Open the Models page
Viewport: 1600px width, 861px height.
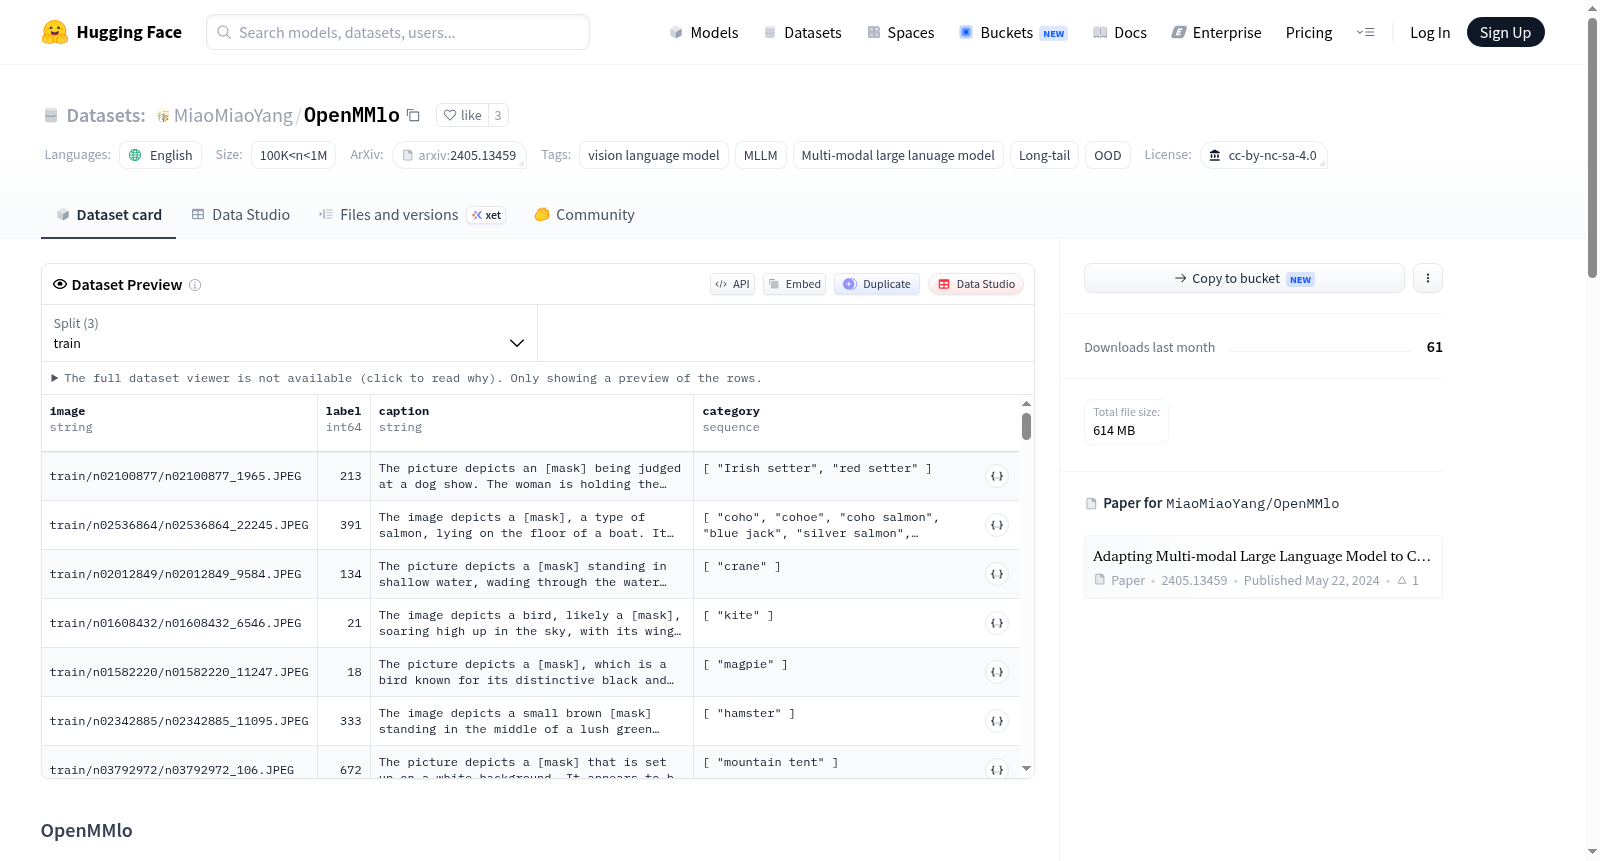(704, 32)
